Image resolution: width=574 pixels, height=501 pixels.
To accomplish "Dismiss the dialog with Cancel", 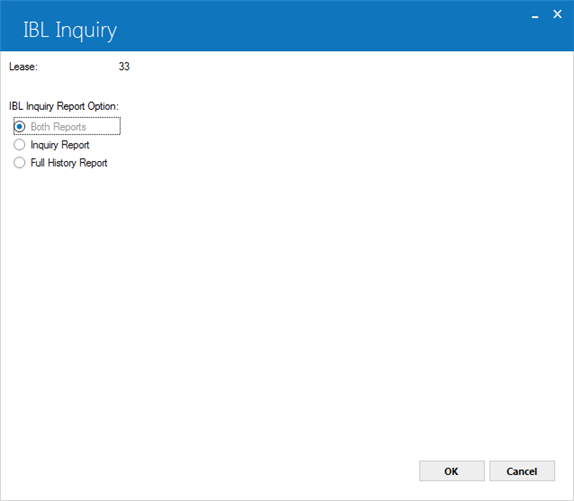I will click(x=522, y=471).
